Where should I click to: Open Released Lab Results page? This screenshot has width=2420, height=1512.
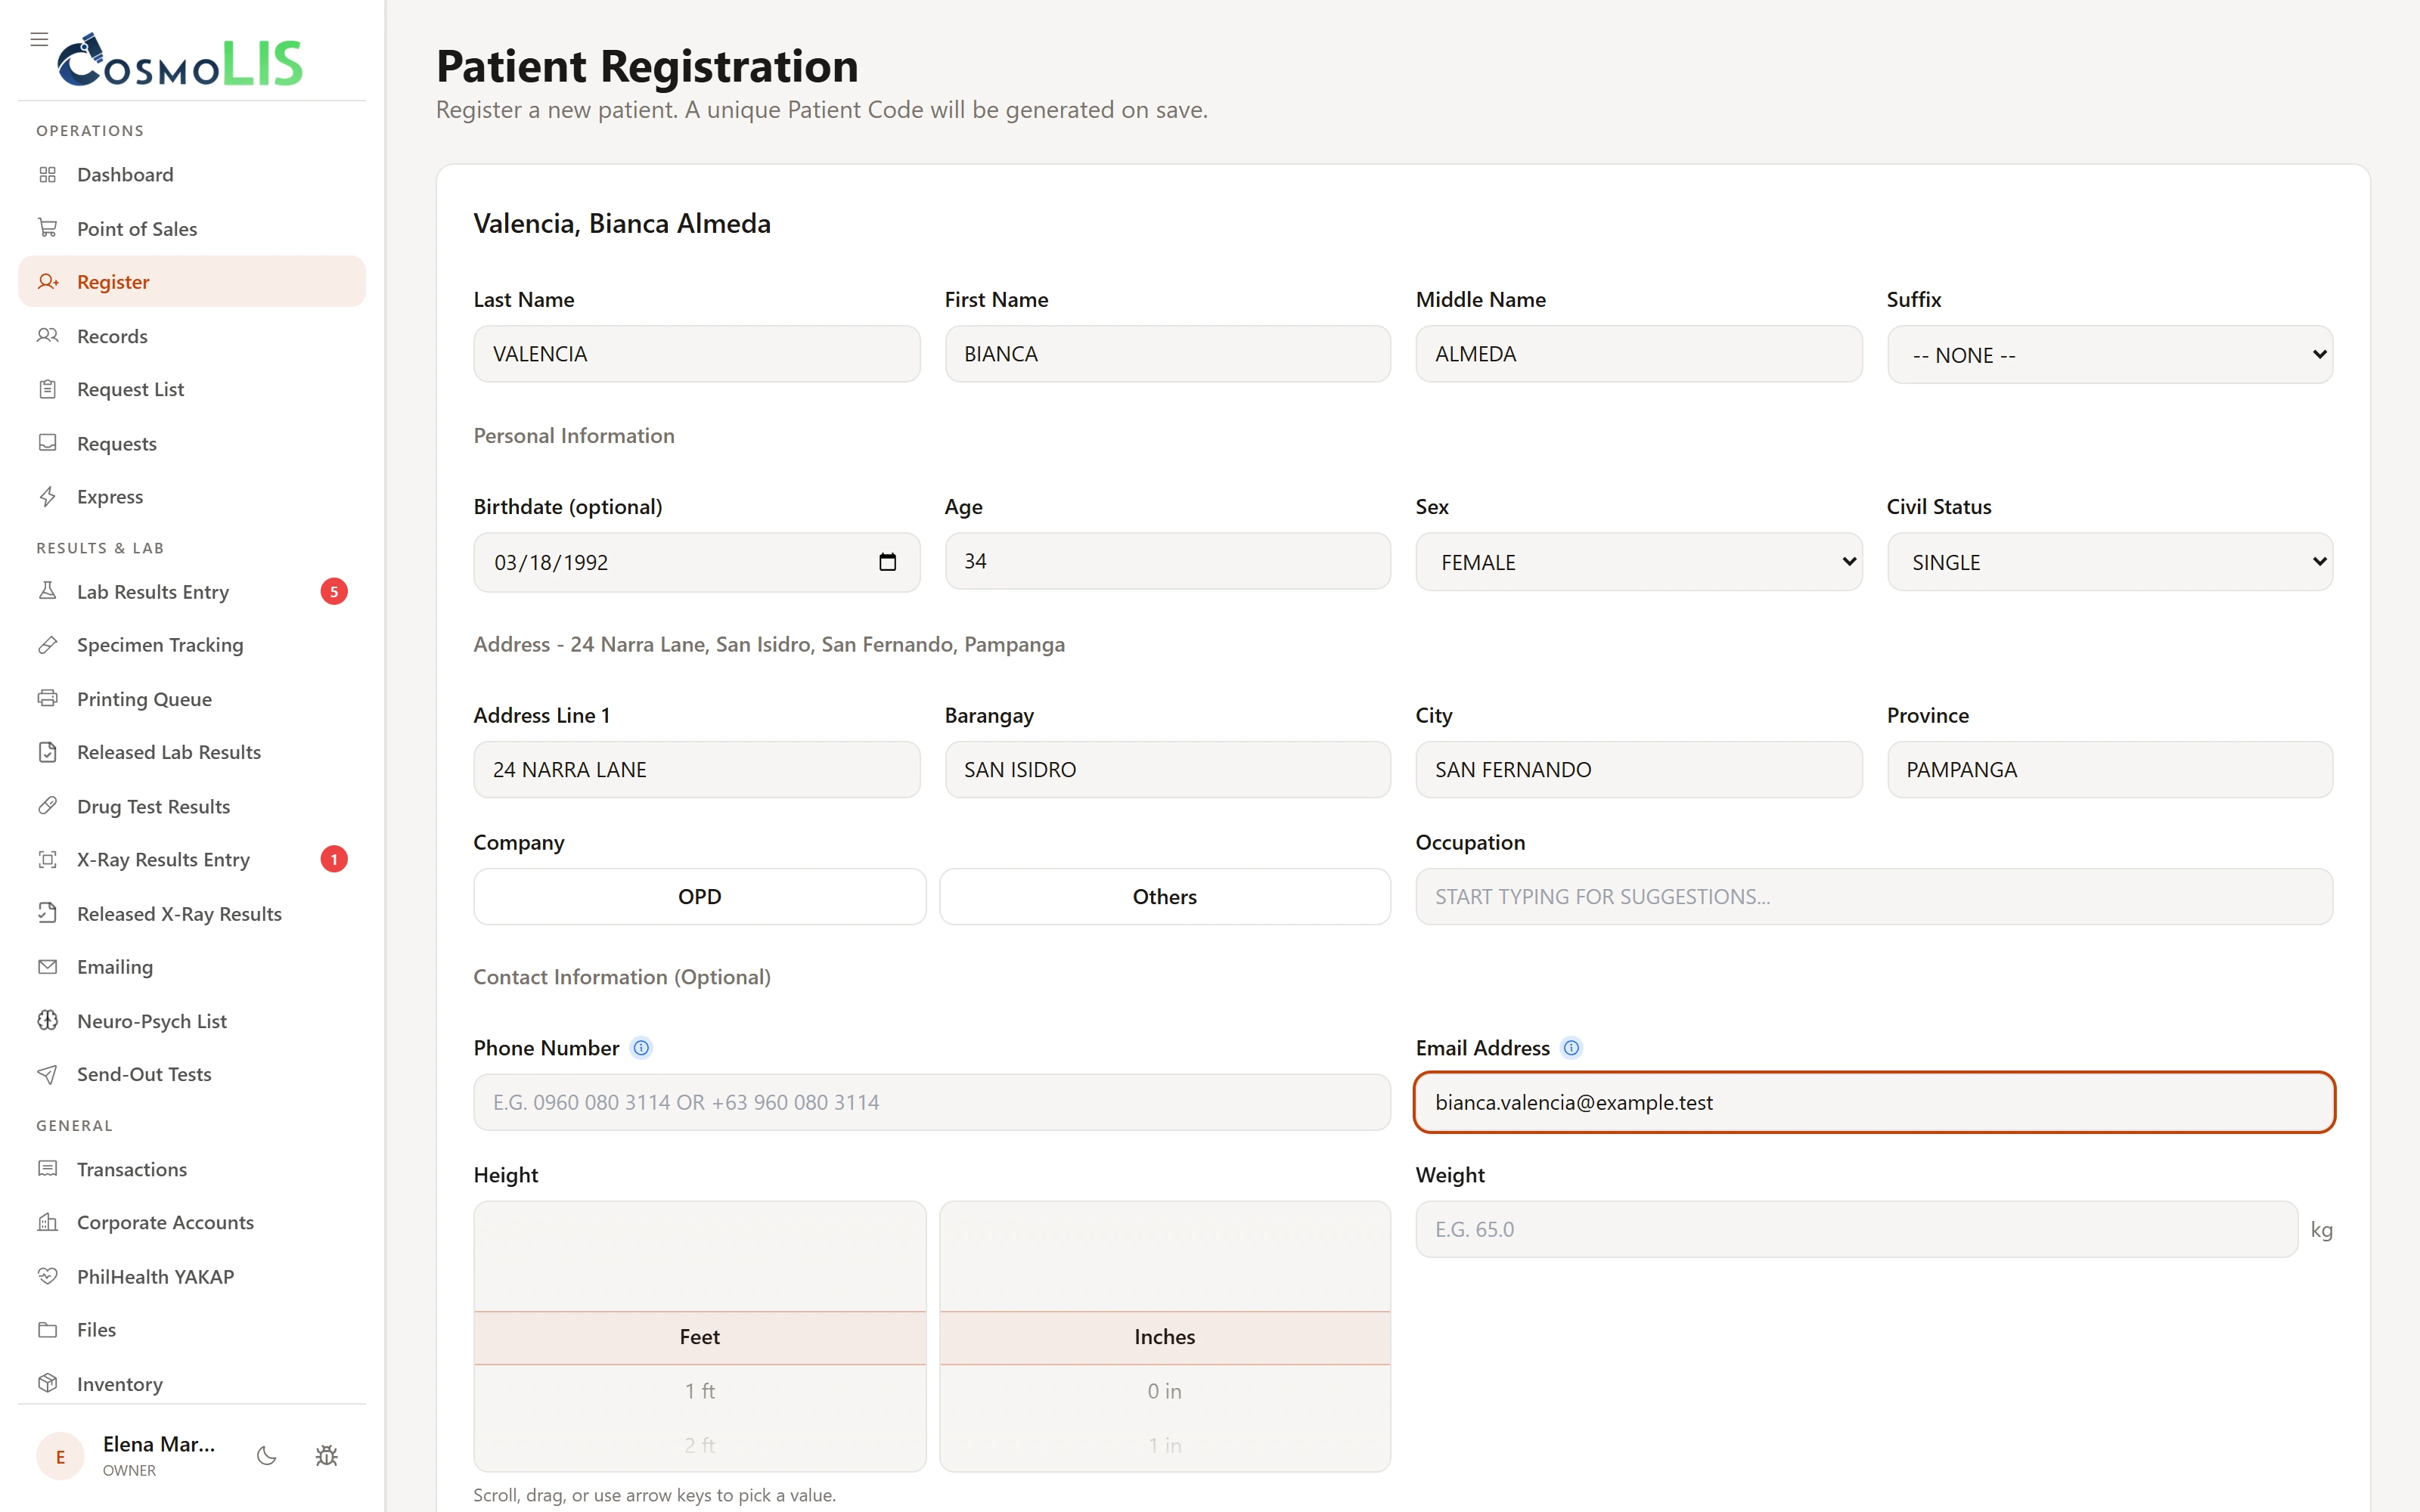click(x=192, y=752)
